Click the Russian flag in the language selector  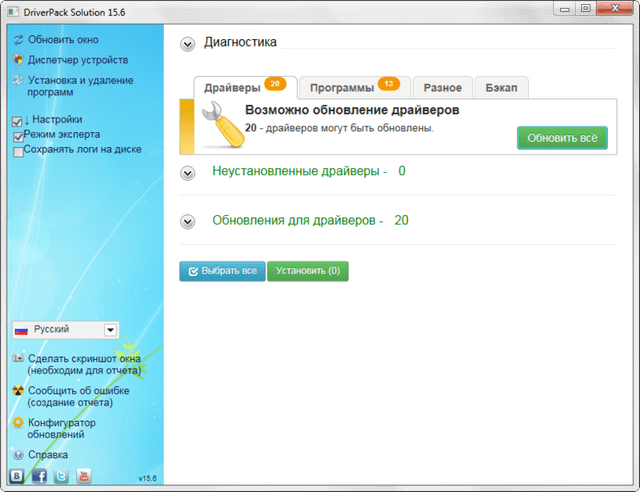pyautogui.click(x=21, y=330)
